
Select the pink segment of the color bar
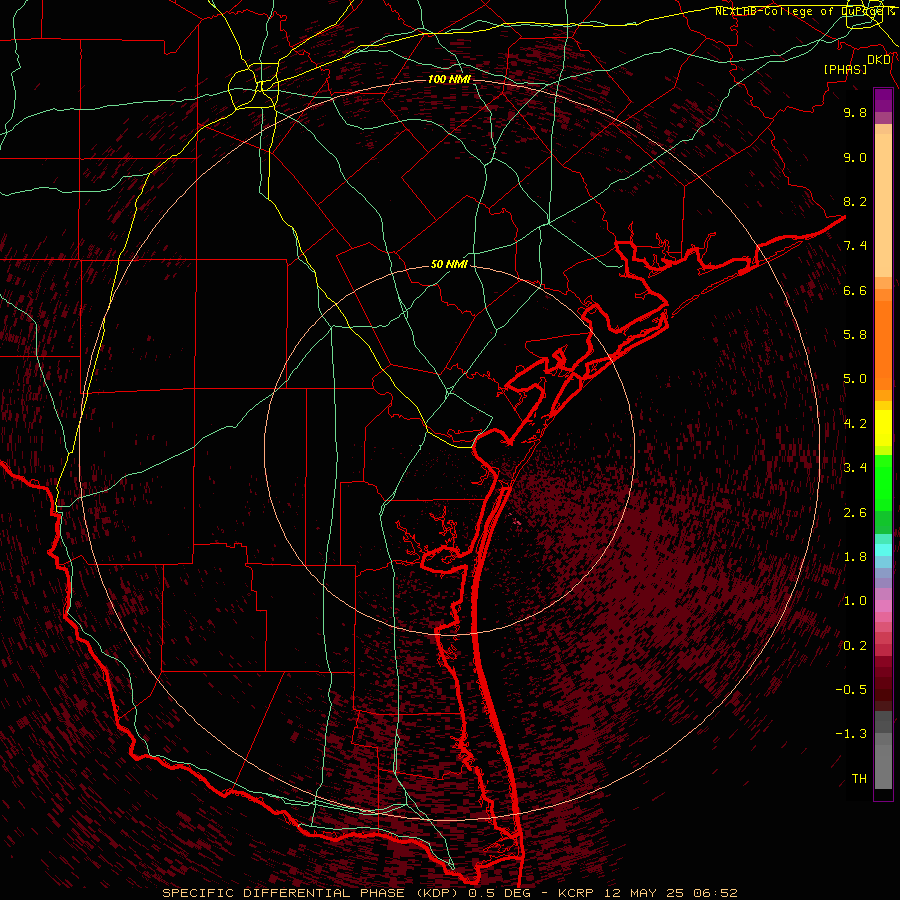[x=883, y=606]
